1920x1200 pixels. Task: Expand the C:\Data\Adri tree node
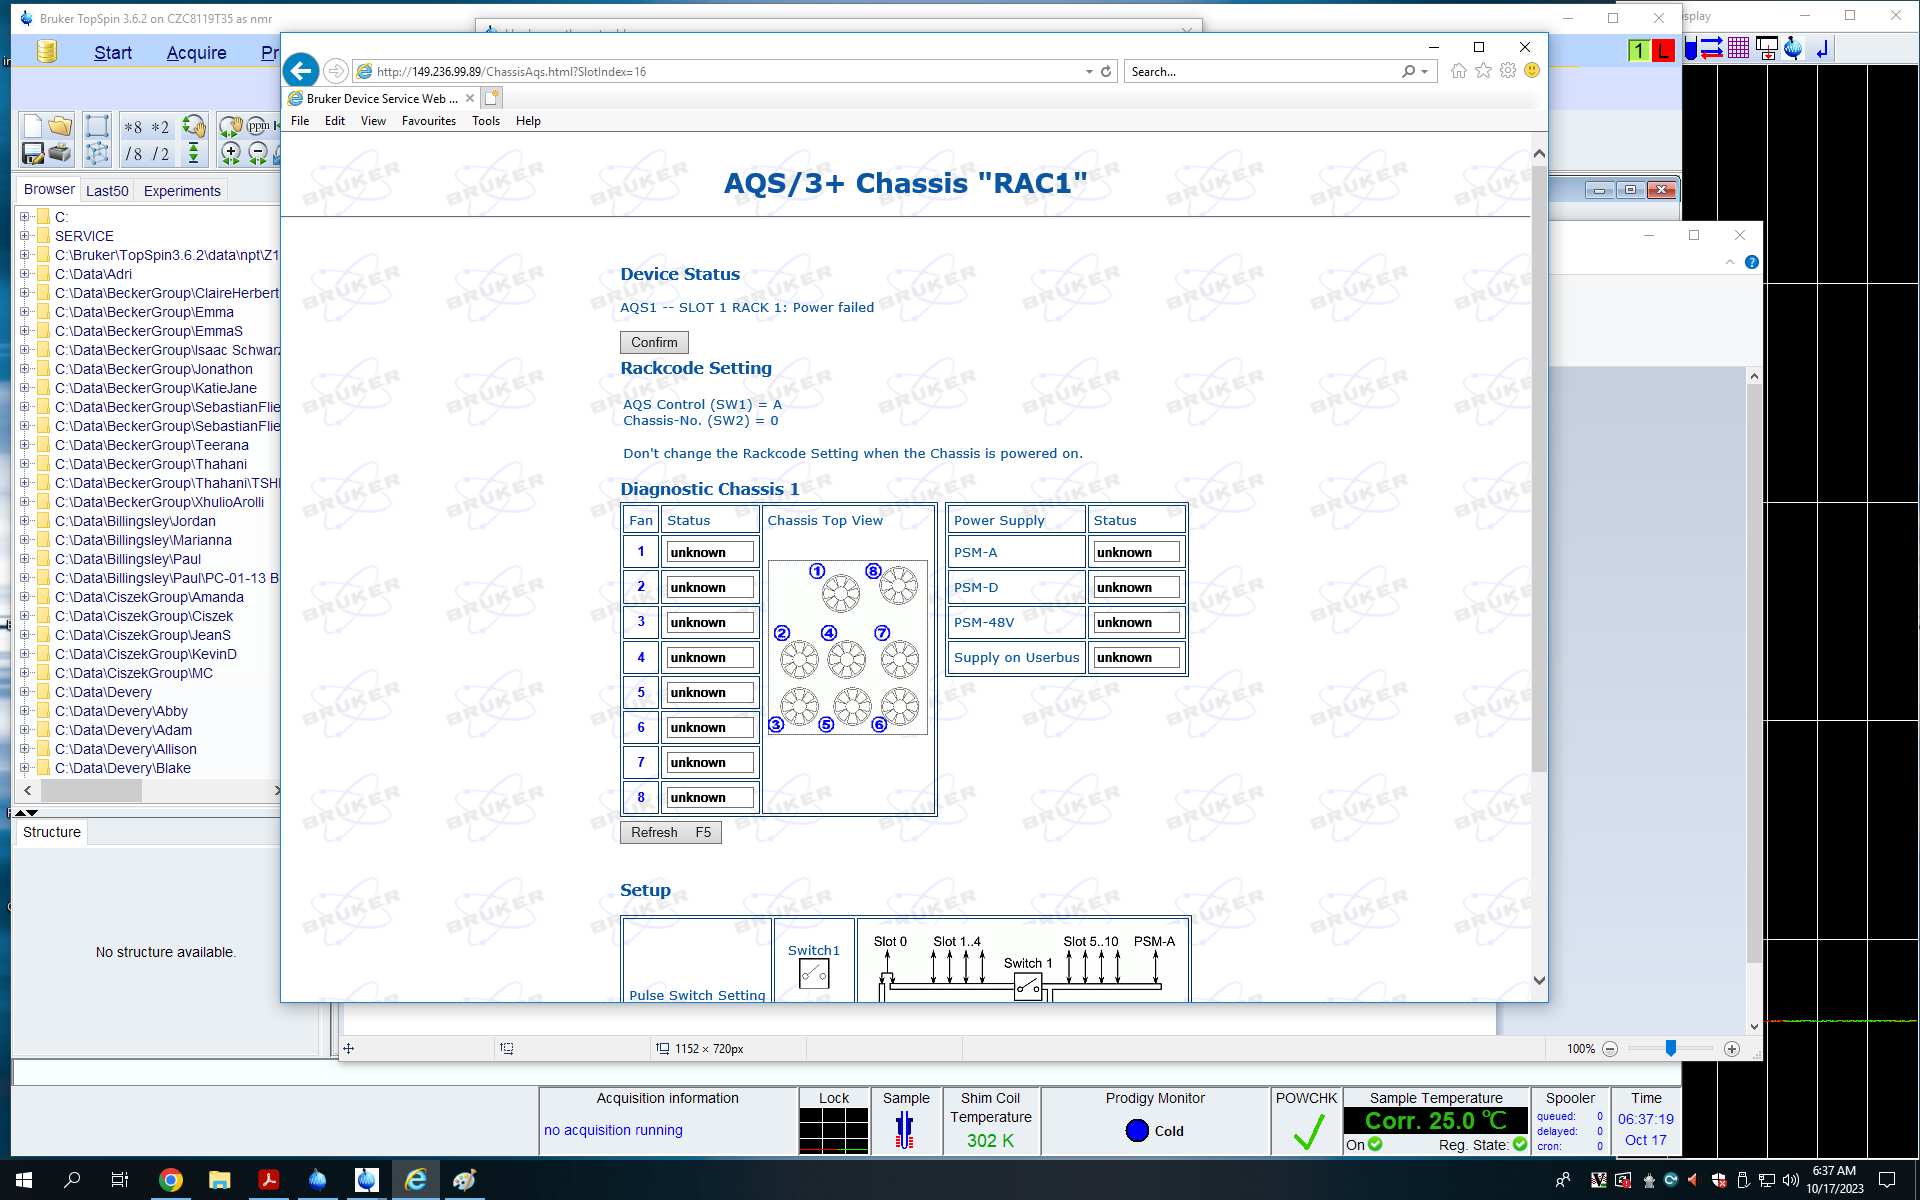point(24,274)
